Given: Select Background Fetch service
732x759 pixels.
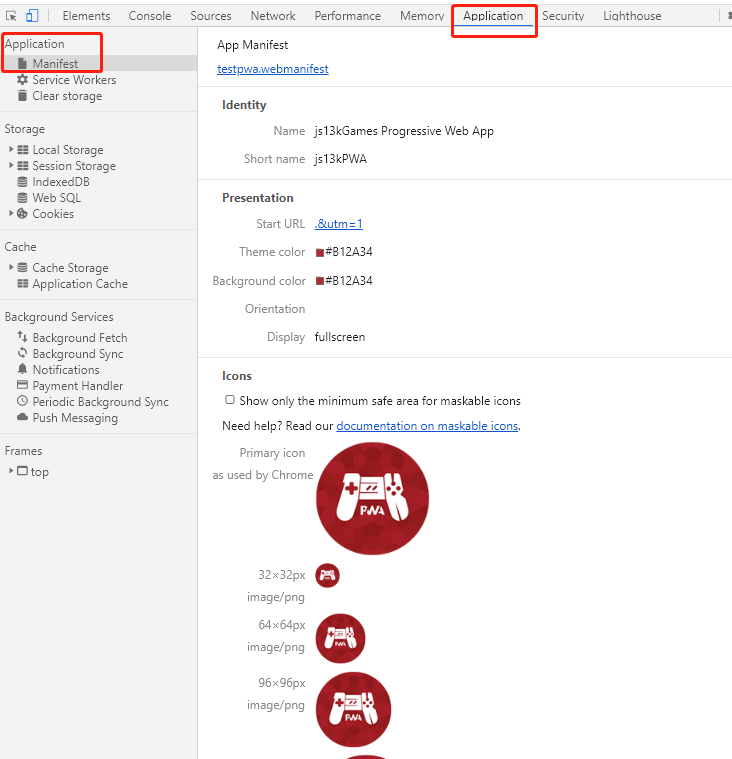Looking at the screenshot, I should pyautogui.click(x=80, y=338).
